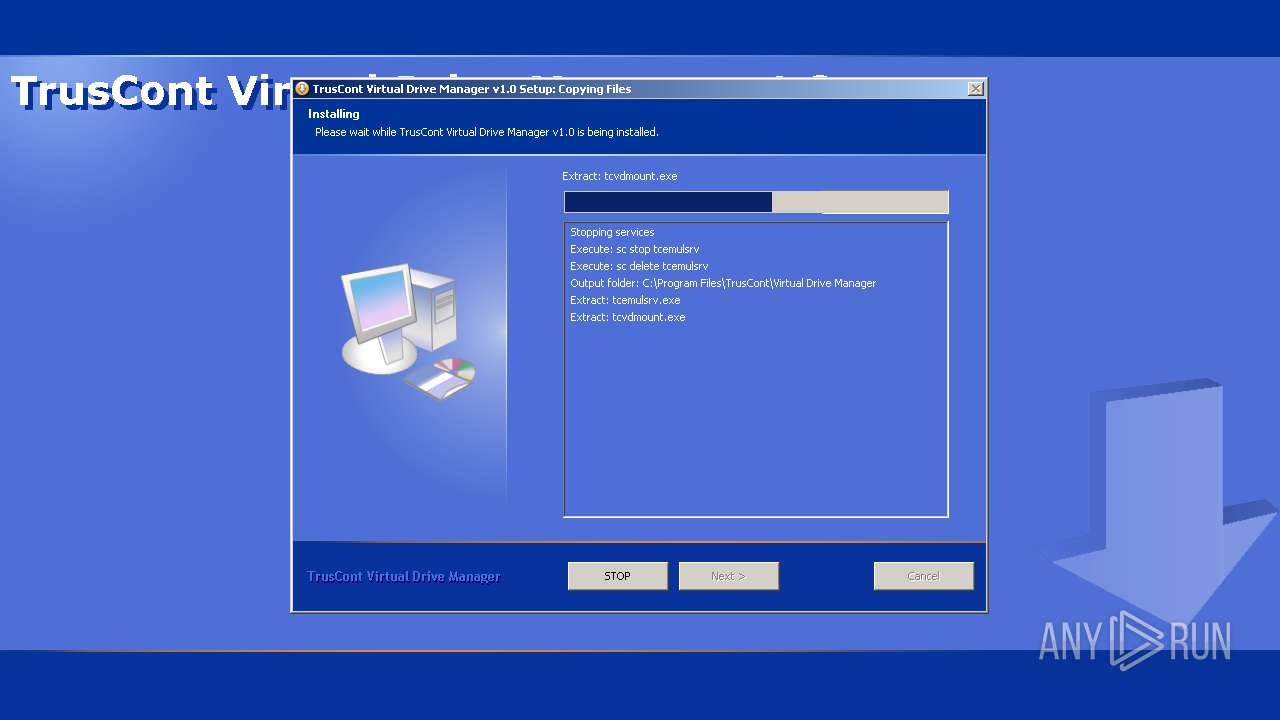The height and width of the screenshot is (720, 1280).
Task: Click the installation progress bar
Action: pyautogui.click(x=756, y=203)
